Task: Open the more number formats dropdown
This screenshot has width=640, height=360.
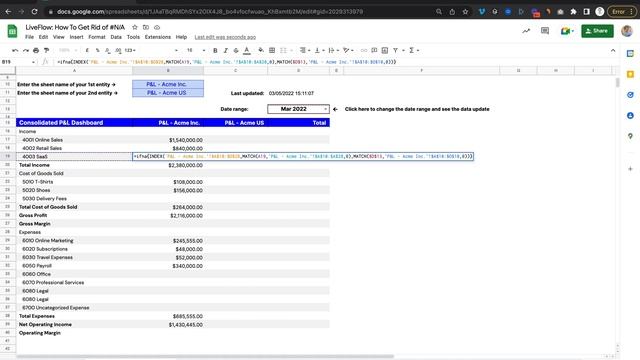Action: click(130, 50)
